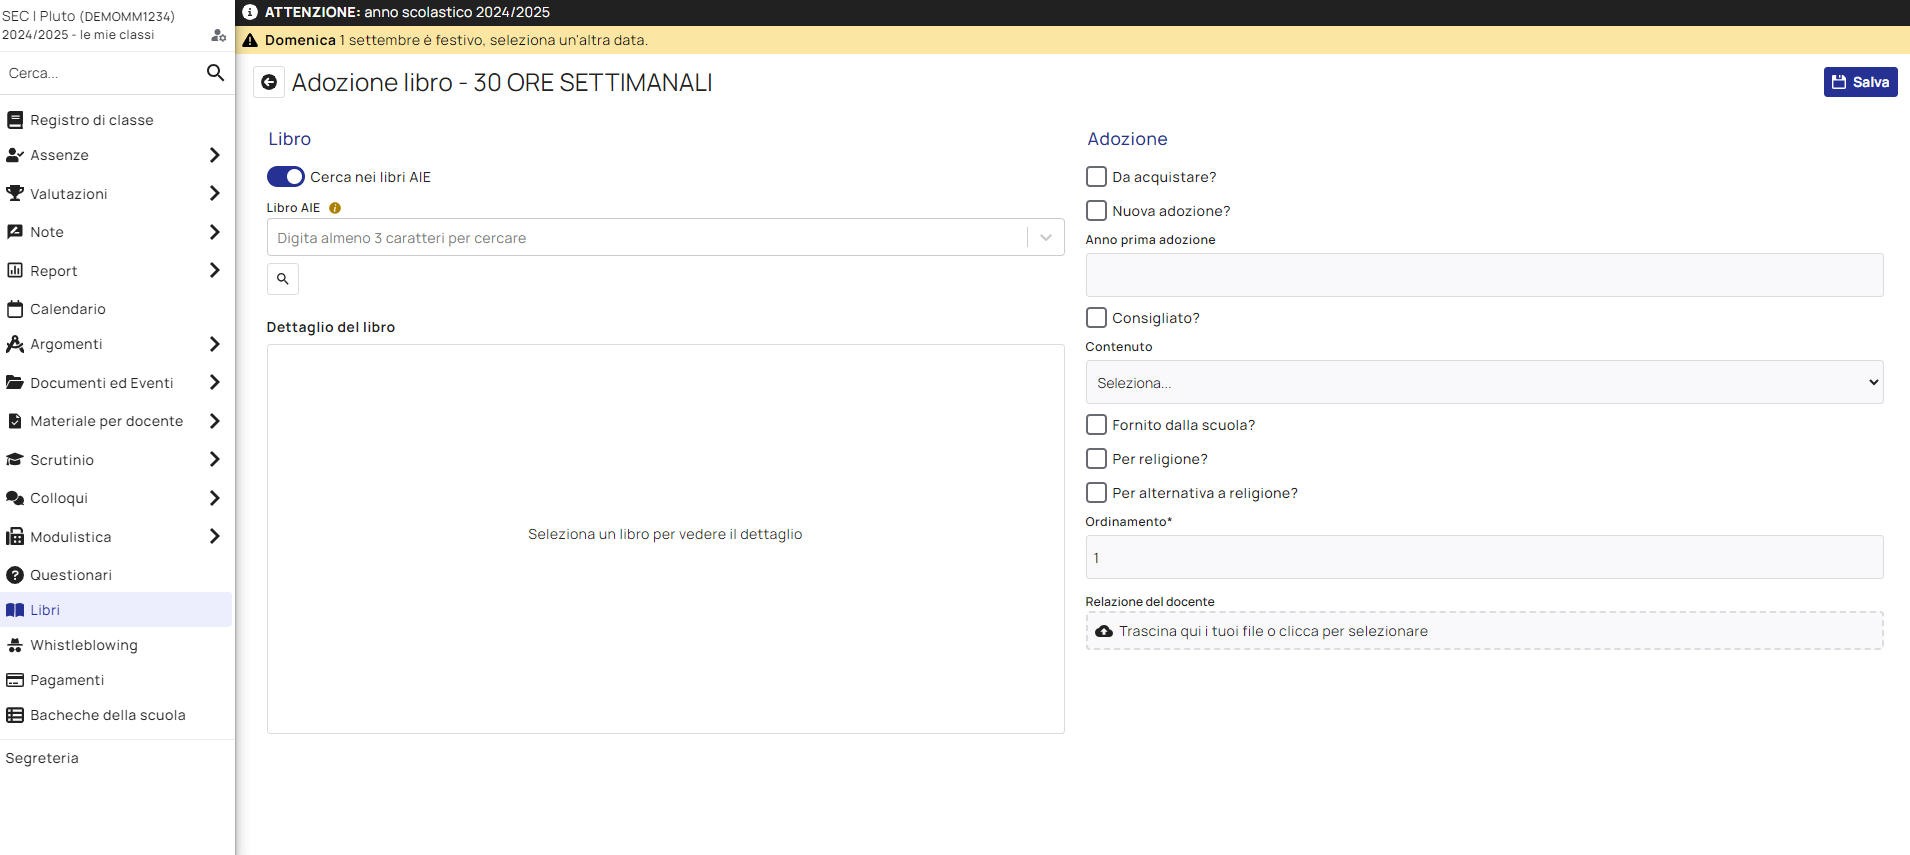The width and height of the screenshot is (1910, 855).
Task: Expand the Materiale per docente chevron
Action: [x=214, y=421]
